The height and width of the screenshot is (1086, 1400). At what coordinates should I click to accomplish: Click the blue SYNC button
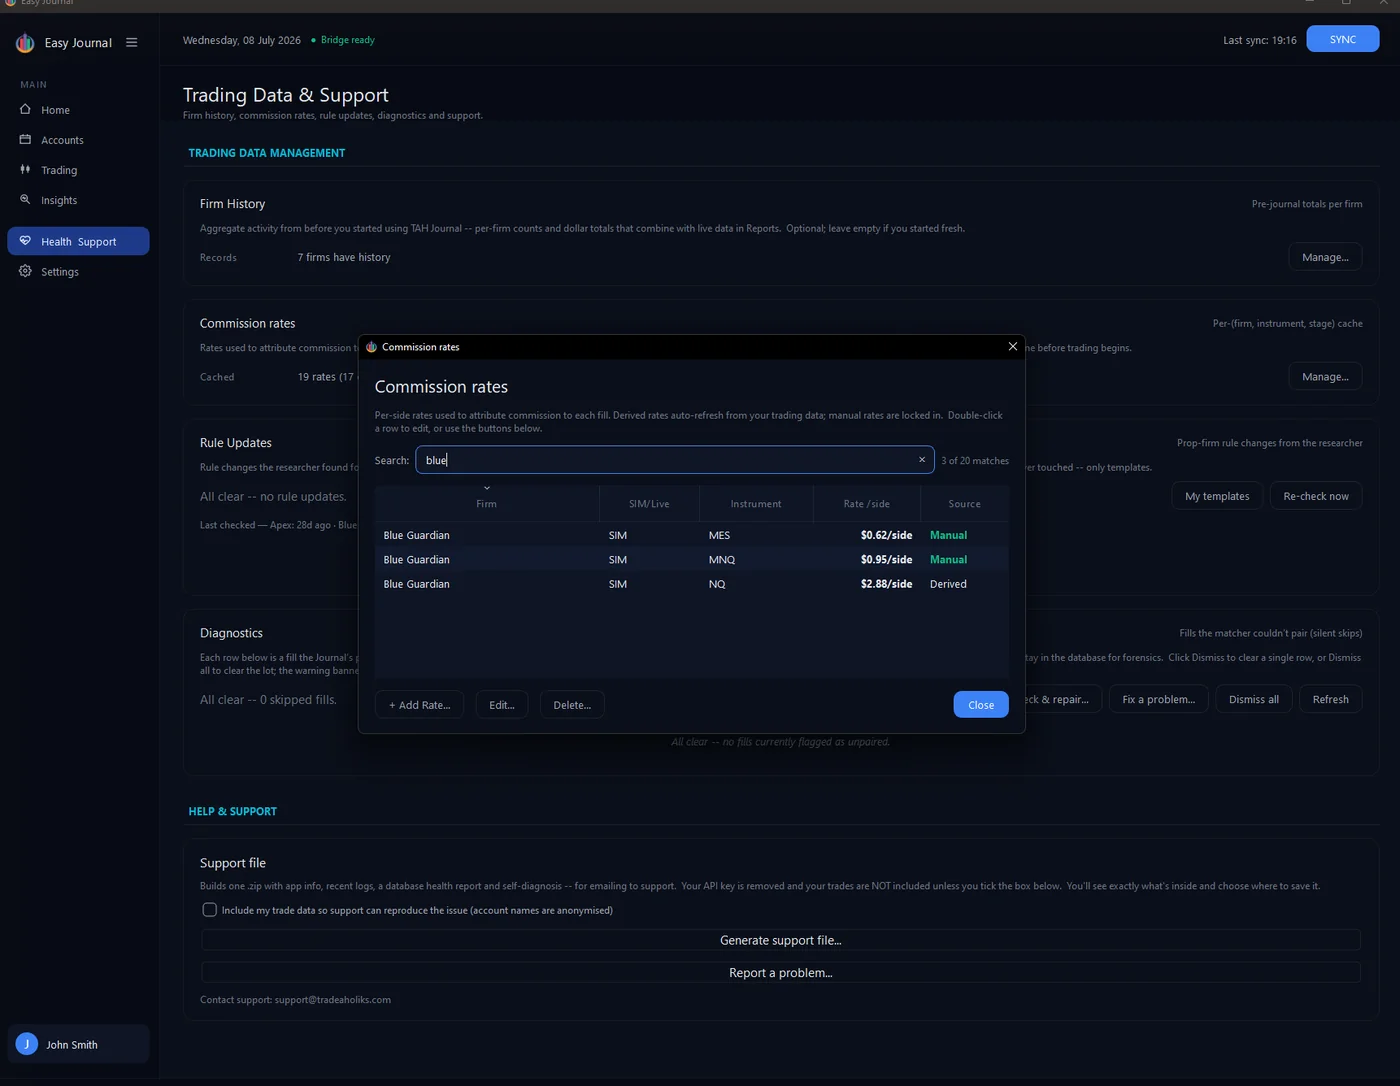click(x=1342, y=39)
